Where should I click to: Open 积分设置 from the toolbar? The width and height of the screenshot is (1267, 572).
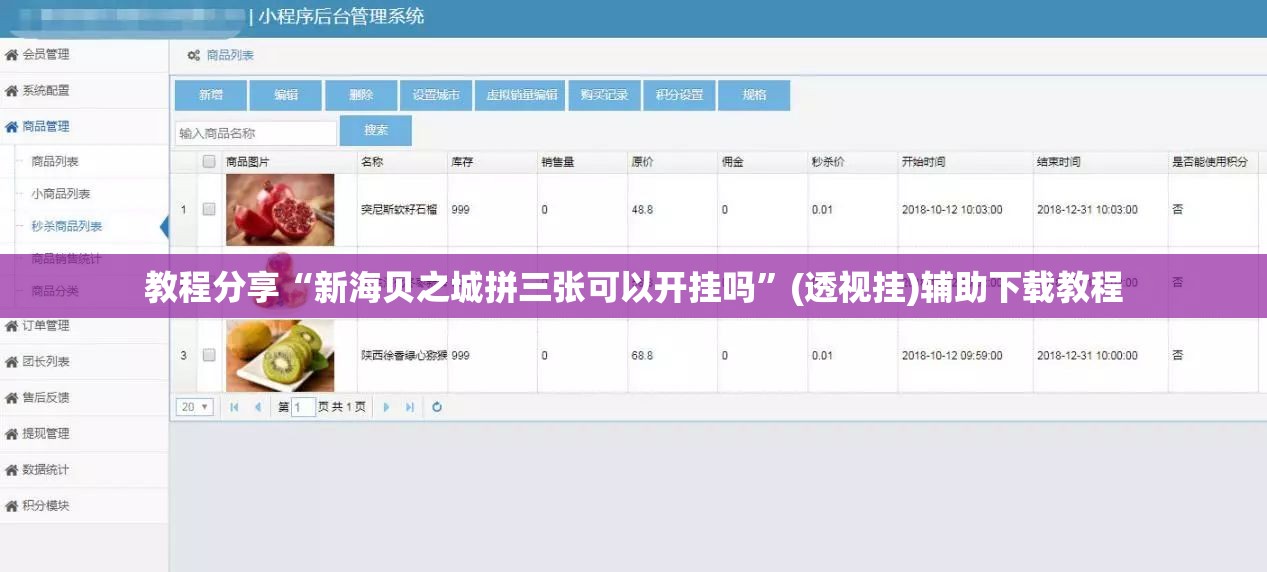679,95
